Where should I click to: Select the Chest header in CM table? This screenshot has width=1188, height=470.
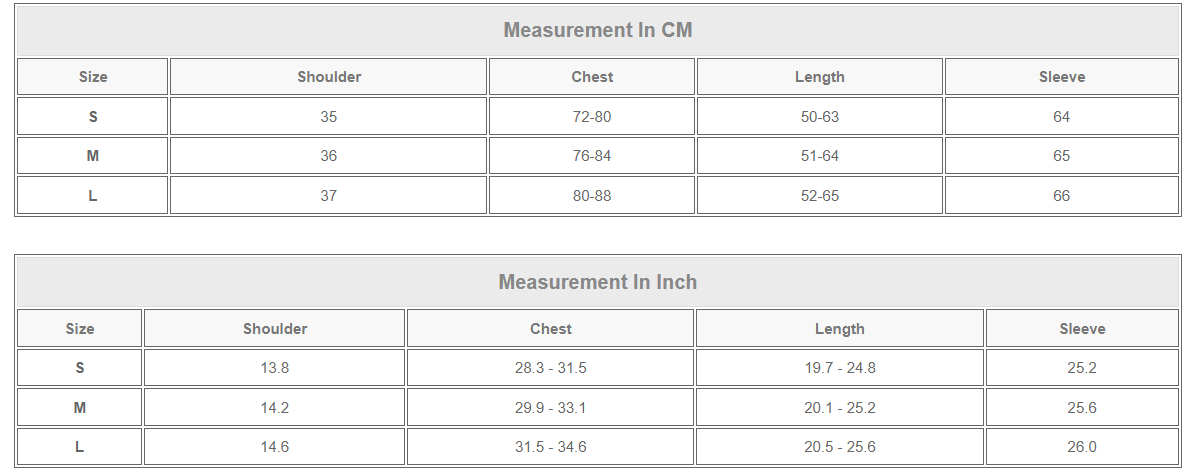(592, 77)
